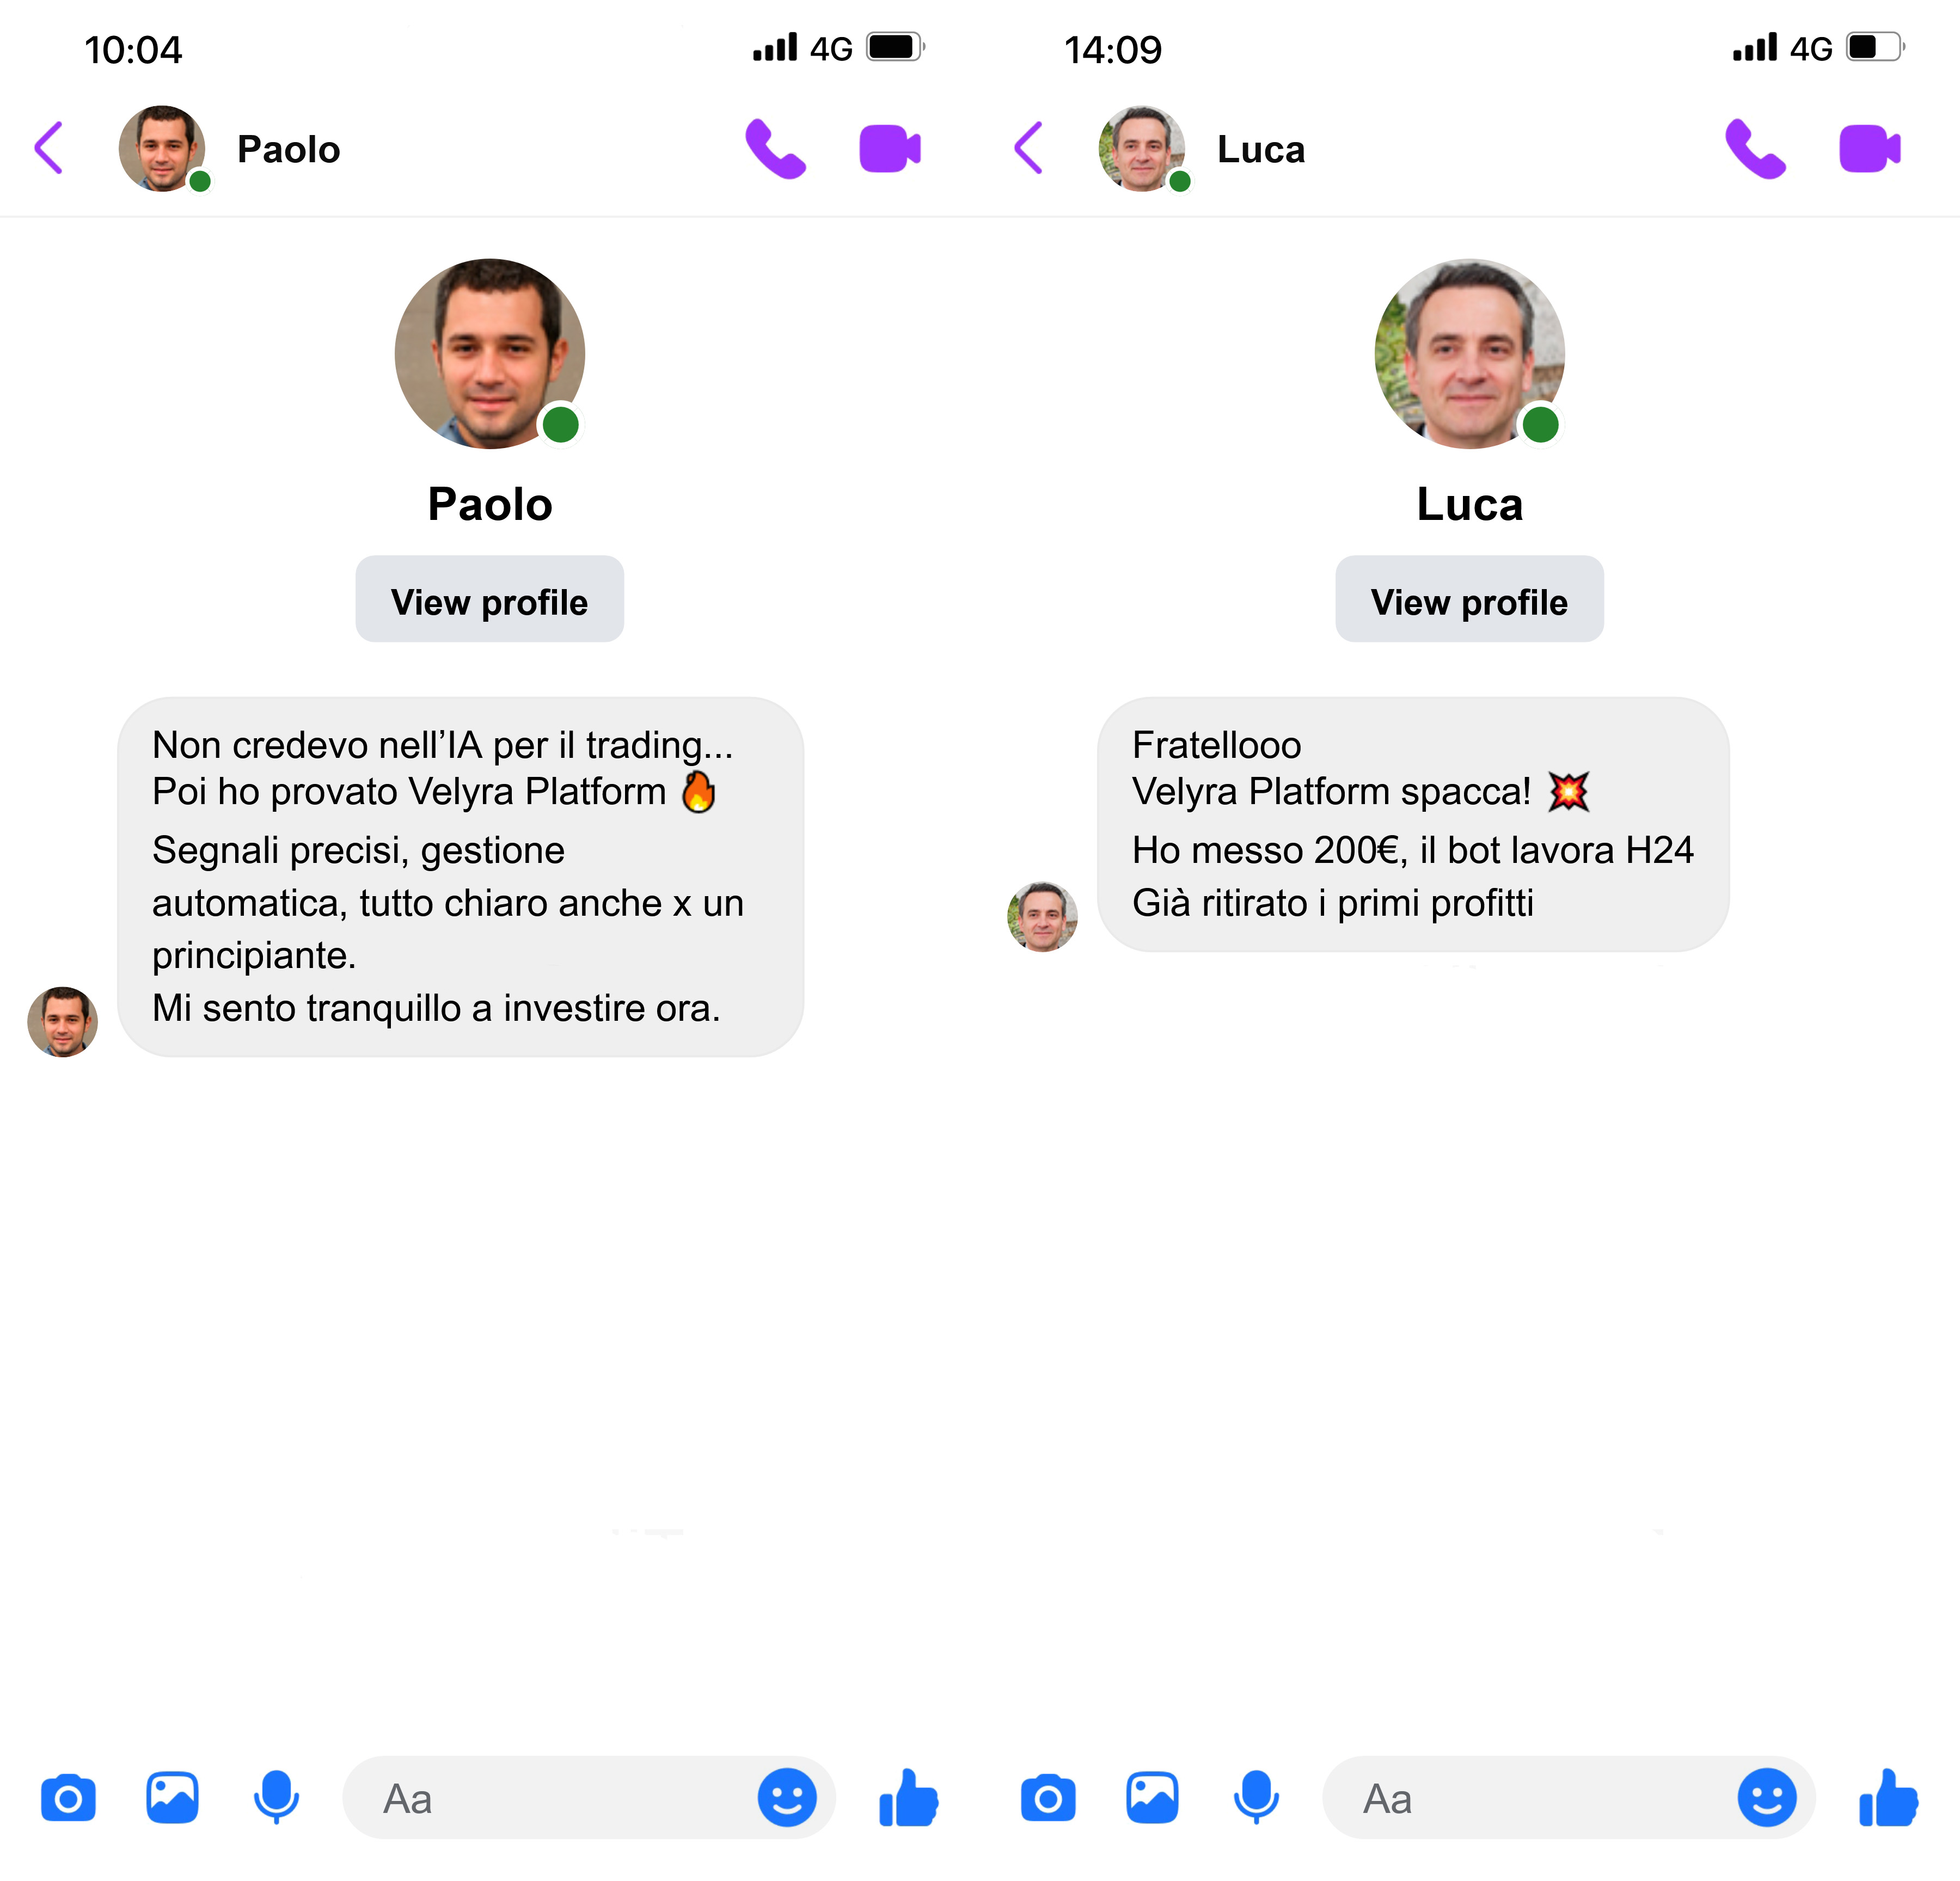Image resolution: width=1960 pixels, height=1881 pixels.
Task: Send thumbs up to Luca
Action: click(1888, 1797)
